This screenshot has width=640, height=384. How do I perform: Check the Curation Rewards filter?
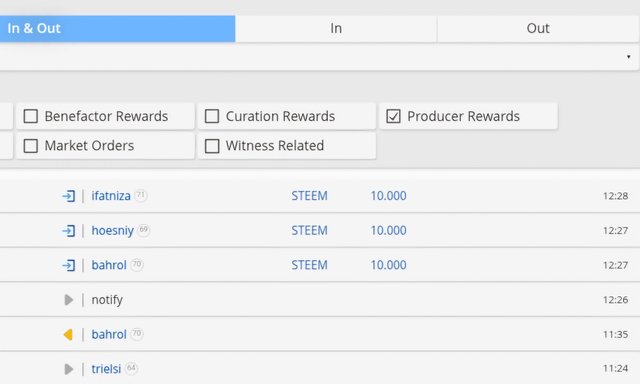(212, 116)
